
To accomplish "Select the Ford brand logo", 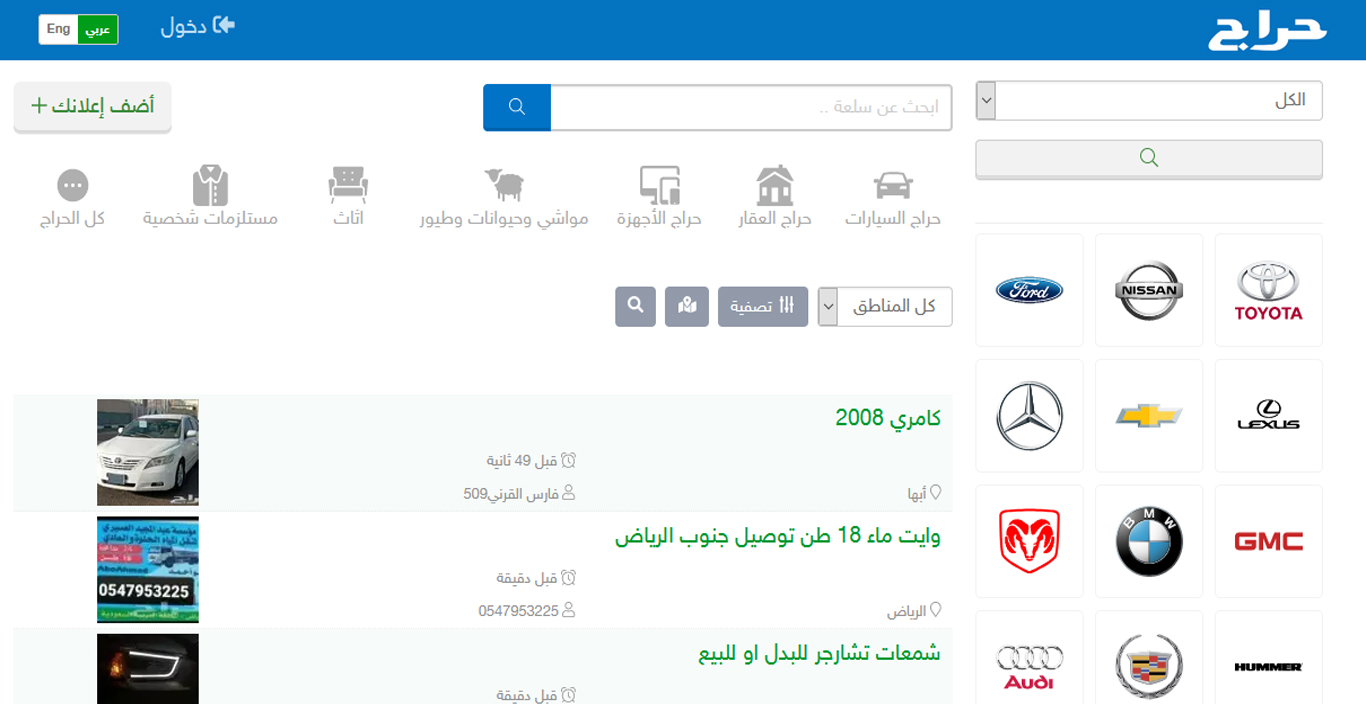I will (x=1029, y=290).
